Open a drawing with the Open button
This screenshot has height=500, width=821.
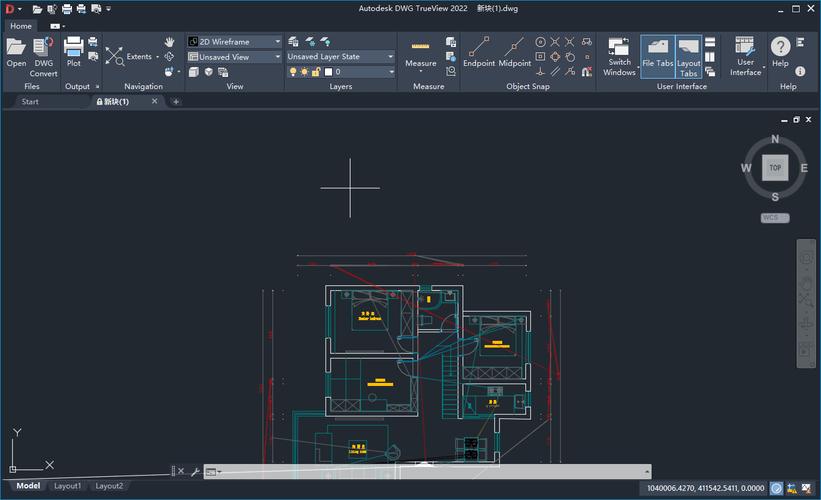16,52
